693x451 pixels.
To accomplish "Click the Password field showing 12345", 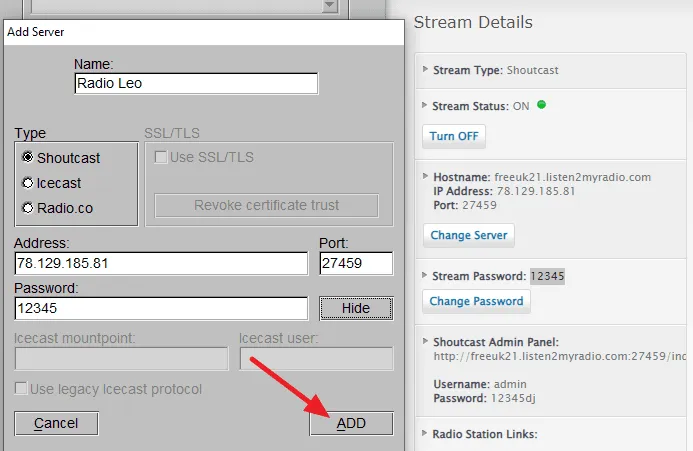I will tap(161, 308).
